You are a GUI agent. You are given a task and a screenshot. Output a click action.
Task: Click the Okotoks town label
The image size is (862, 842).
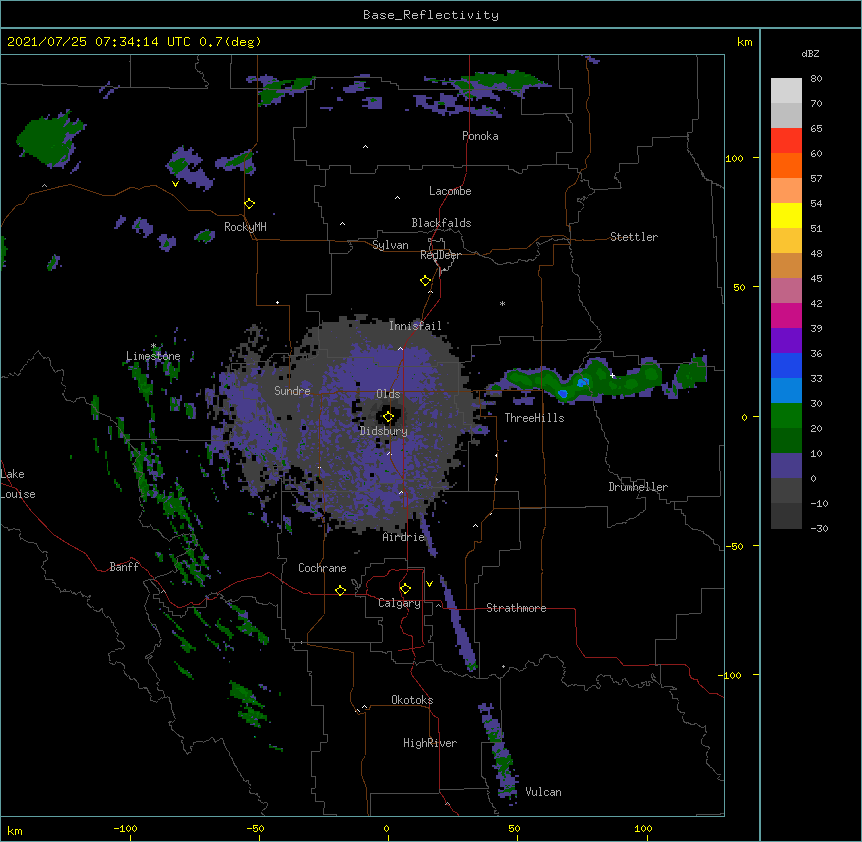(412, 700)
